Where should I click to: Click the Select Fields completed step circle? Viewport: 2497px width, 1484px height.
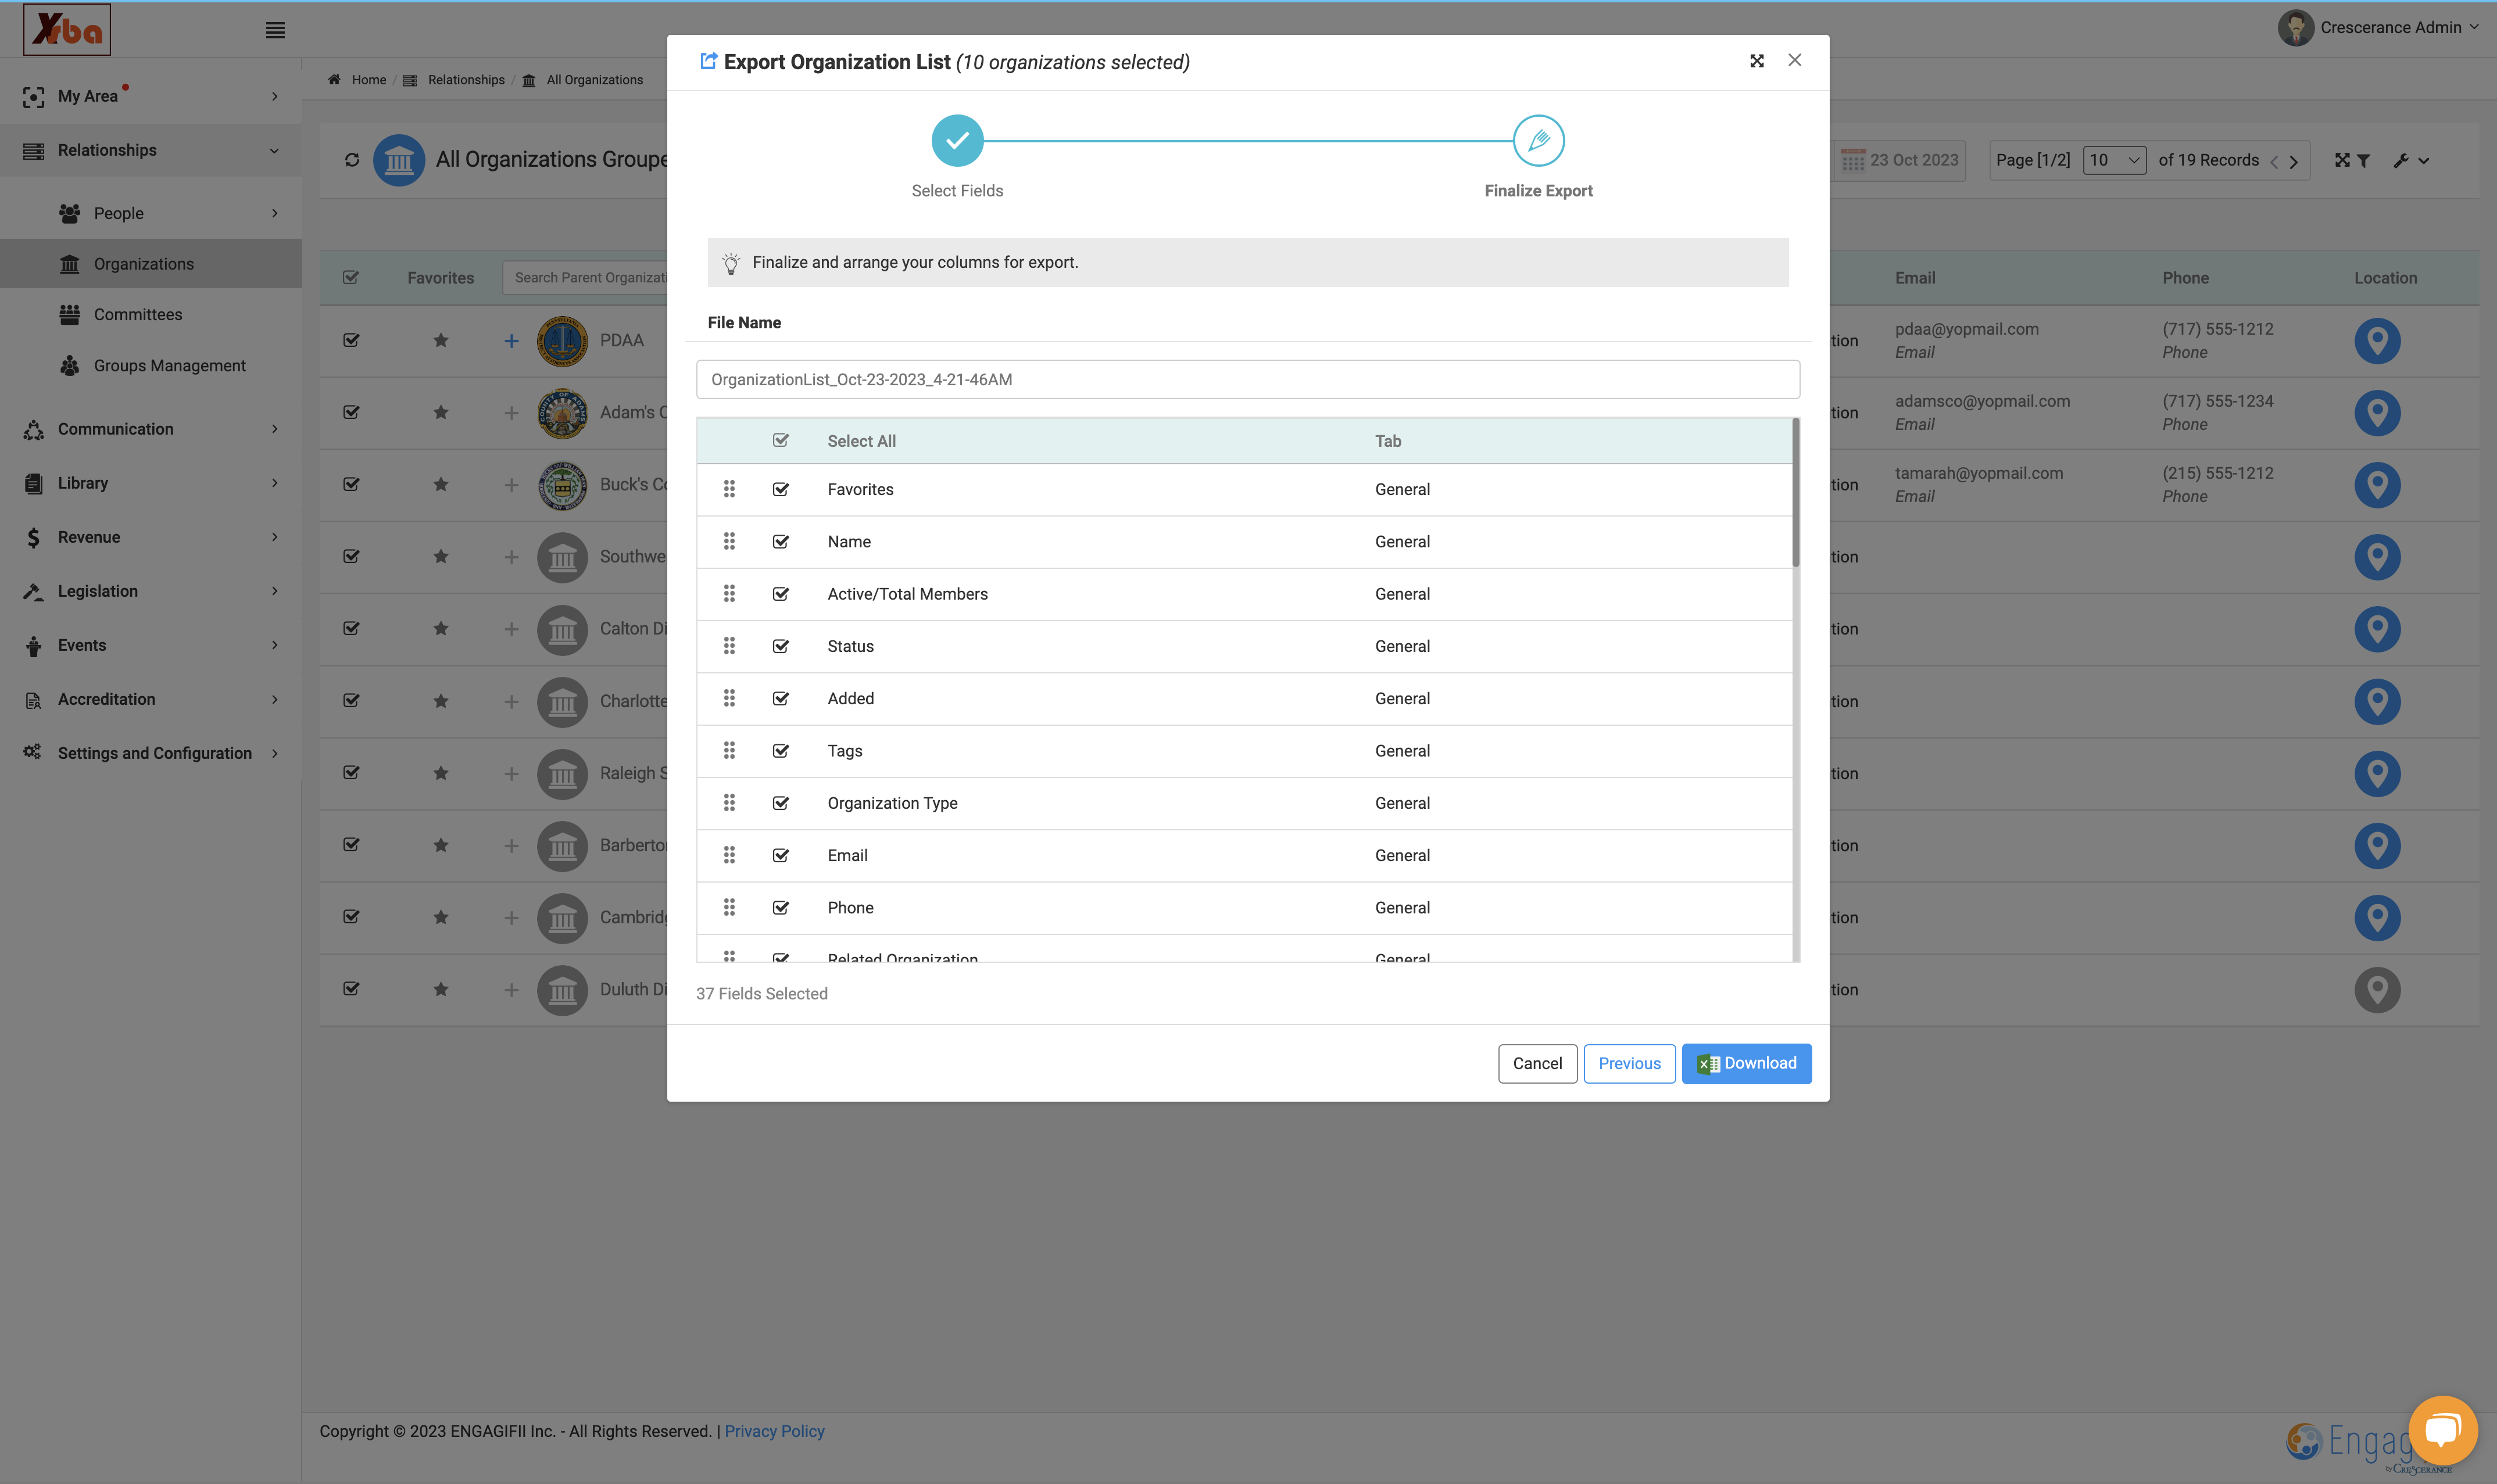957,141
